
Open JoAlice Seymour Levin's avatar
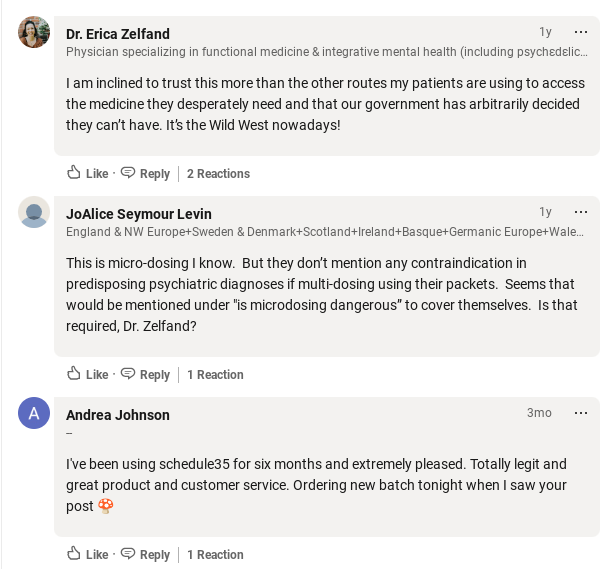[x=34, y=212]
